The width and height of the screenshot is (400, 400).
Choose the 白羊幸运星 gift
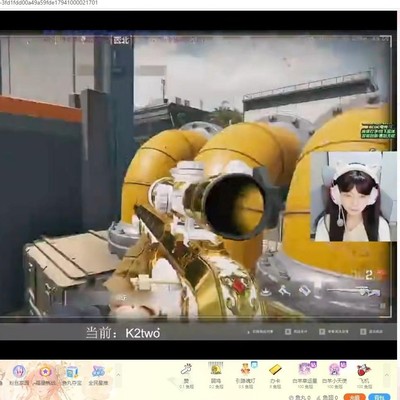pyautogui.click(x=305, y=376)
